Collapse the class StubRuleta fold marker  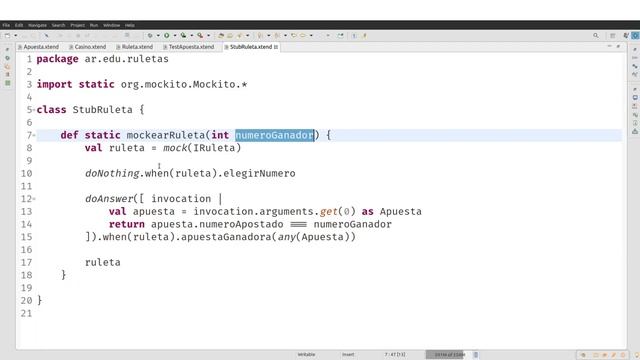(34, 110)
